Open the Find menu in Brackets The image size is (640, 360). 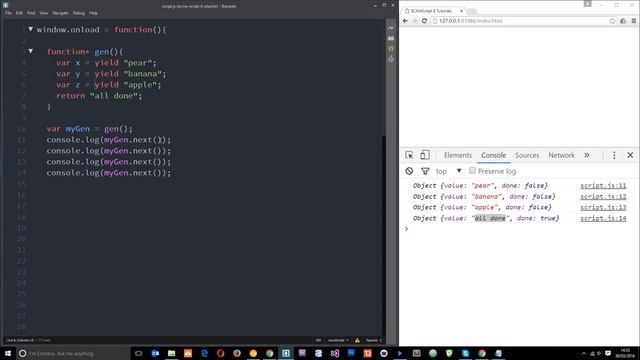[31, 13]
